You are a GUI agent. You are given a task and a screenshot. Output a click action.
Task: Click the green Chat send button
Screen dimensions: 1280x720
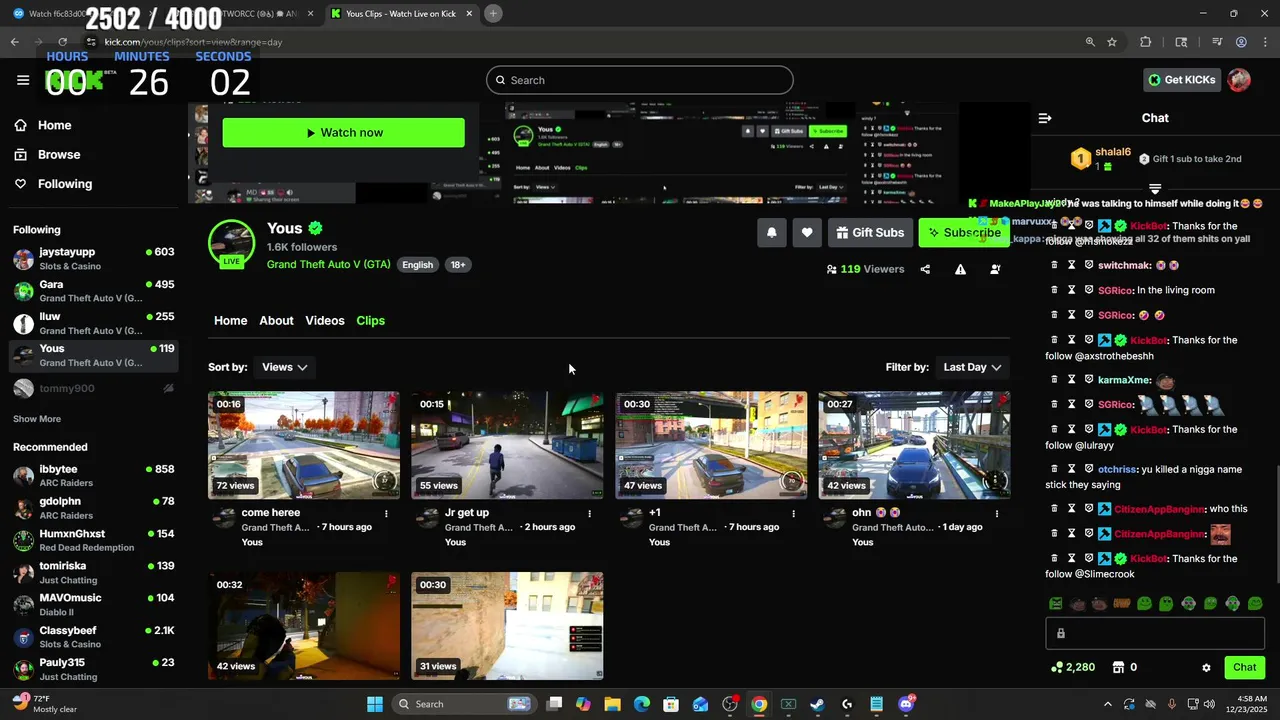tap(1244, 667)
